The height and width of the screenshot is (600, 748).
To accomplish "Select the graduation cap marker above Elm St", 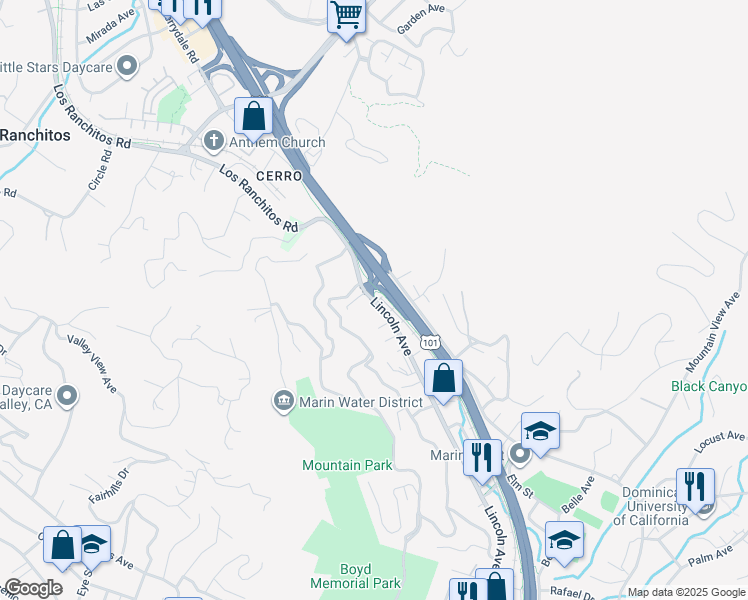I will (x=540, y=434).
